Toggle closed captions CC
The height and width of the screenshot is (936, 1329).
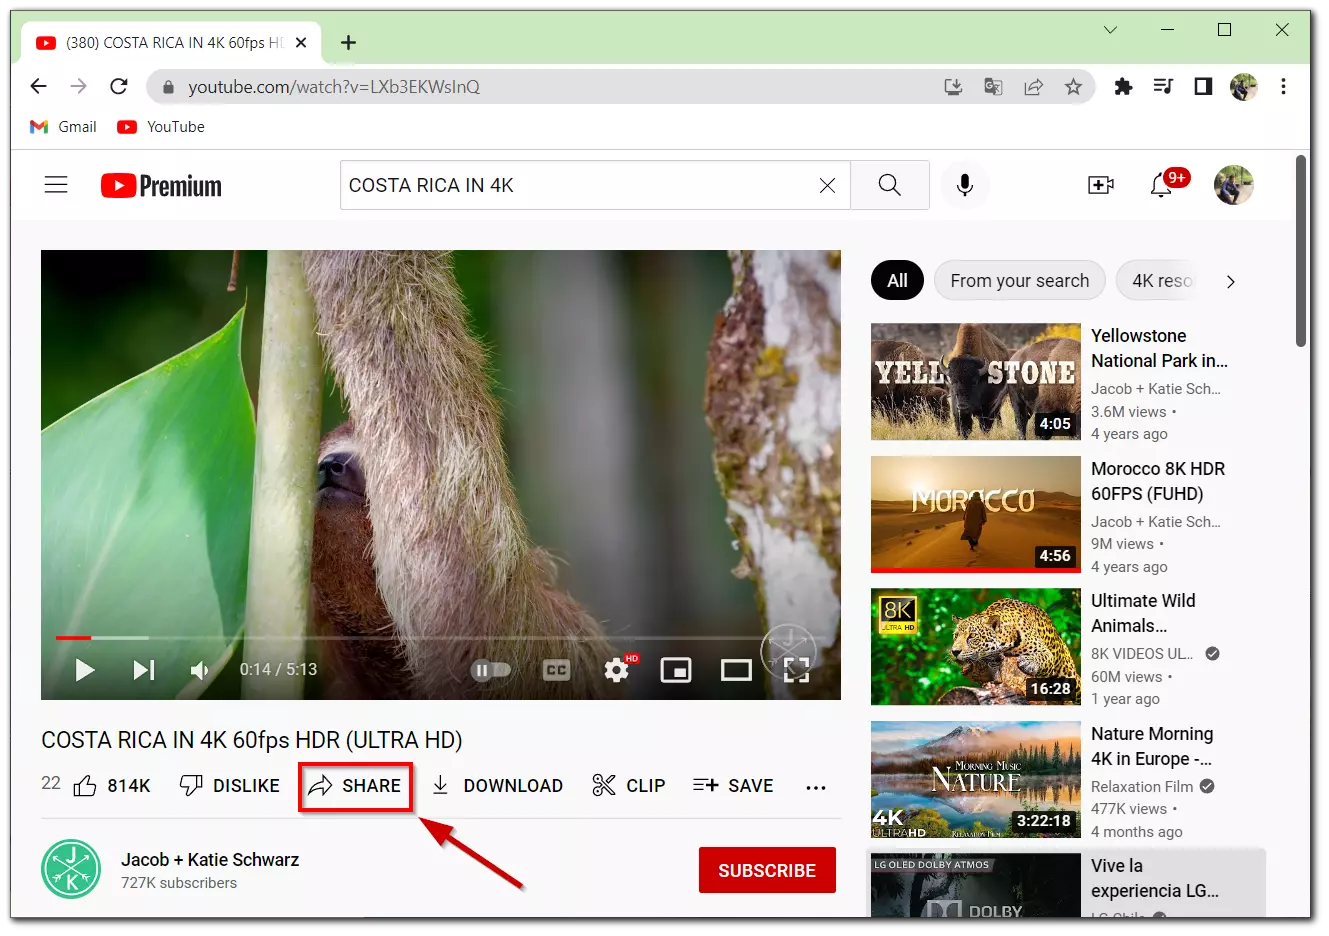click(557, 670)
